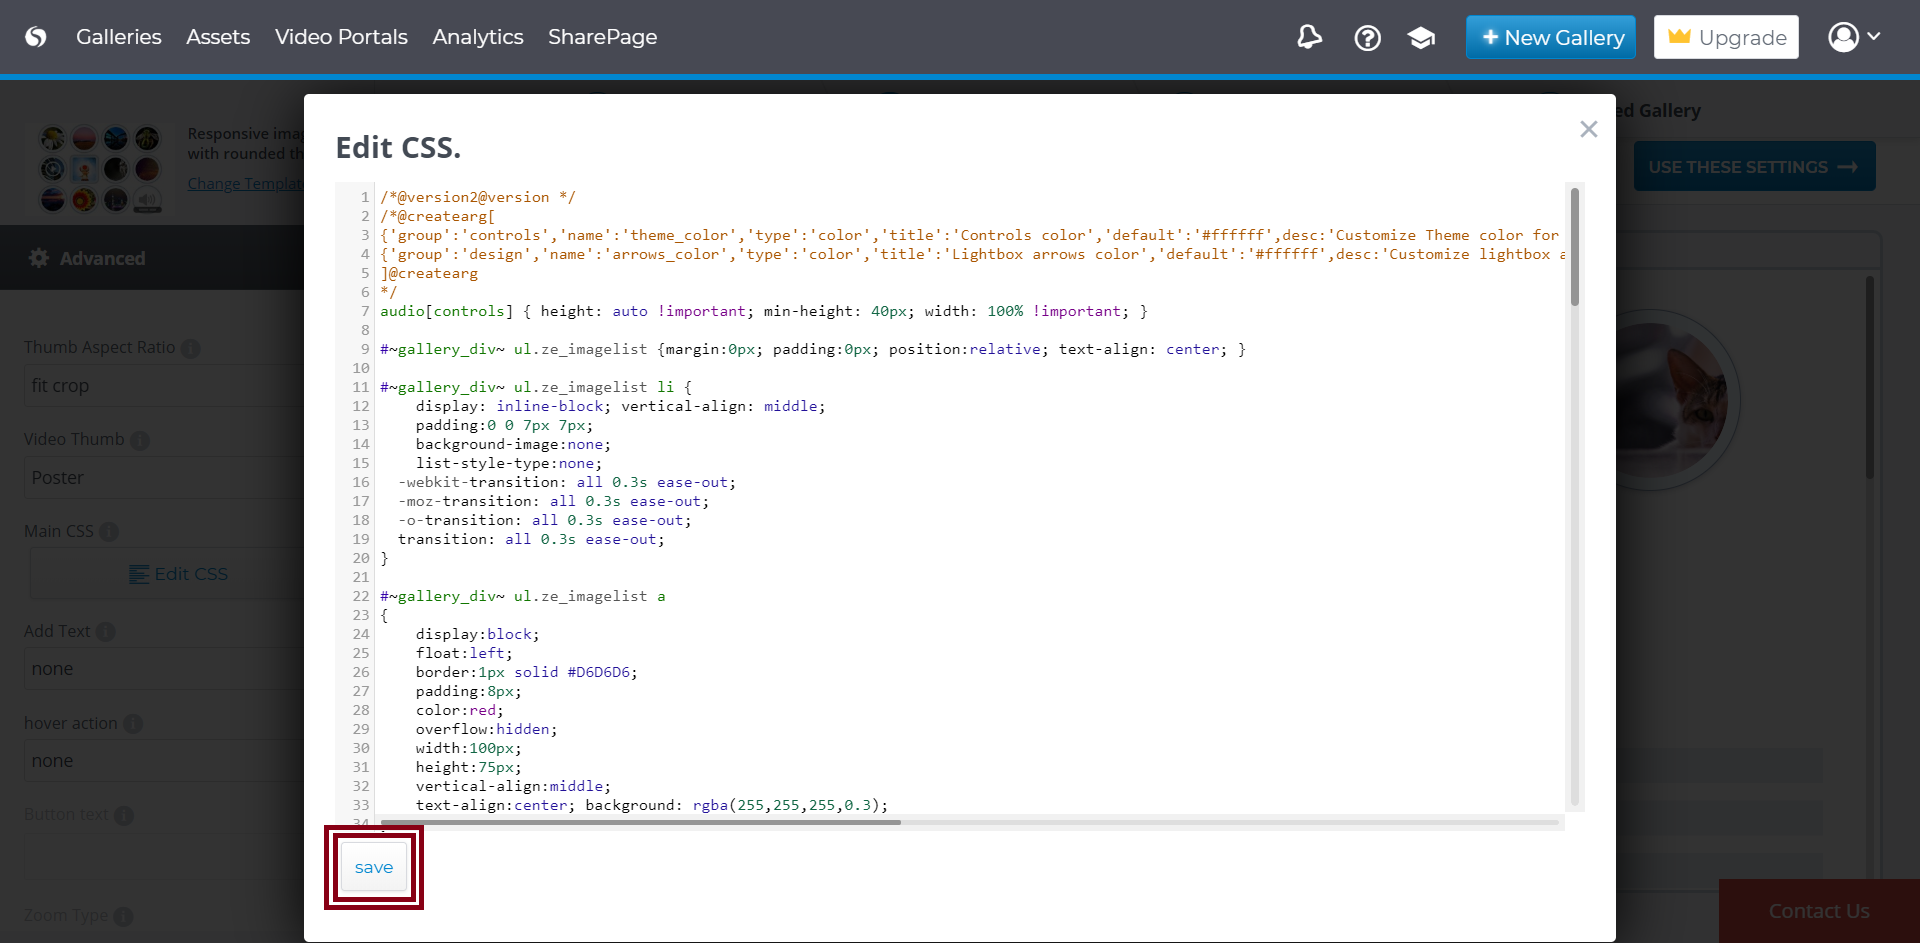Open the help question mark icon

(1367, 38)
